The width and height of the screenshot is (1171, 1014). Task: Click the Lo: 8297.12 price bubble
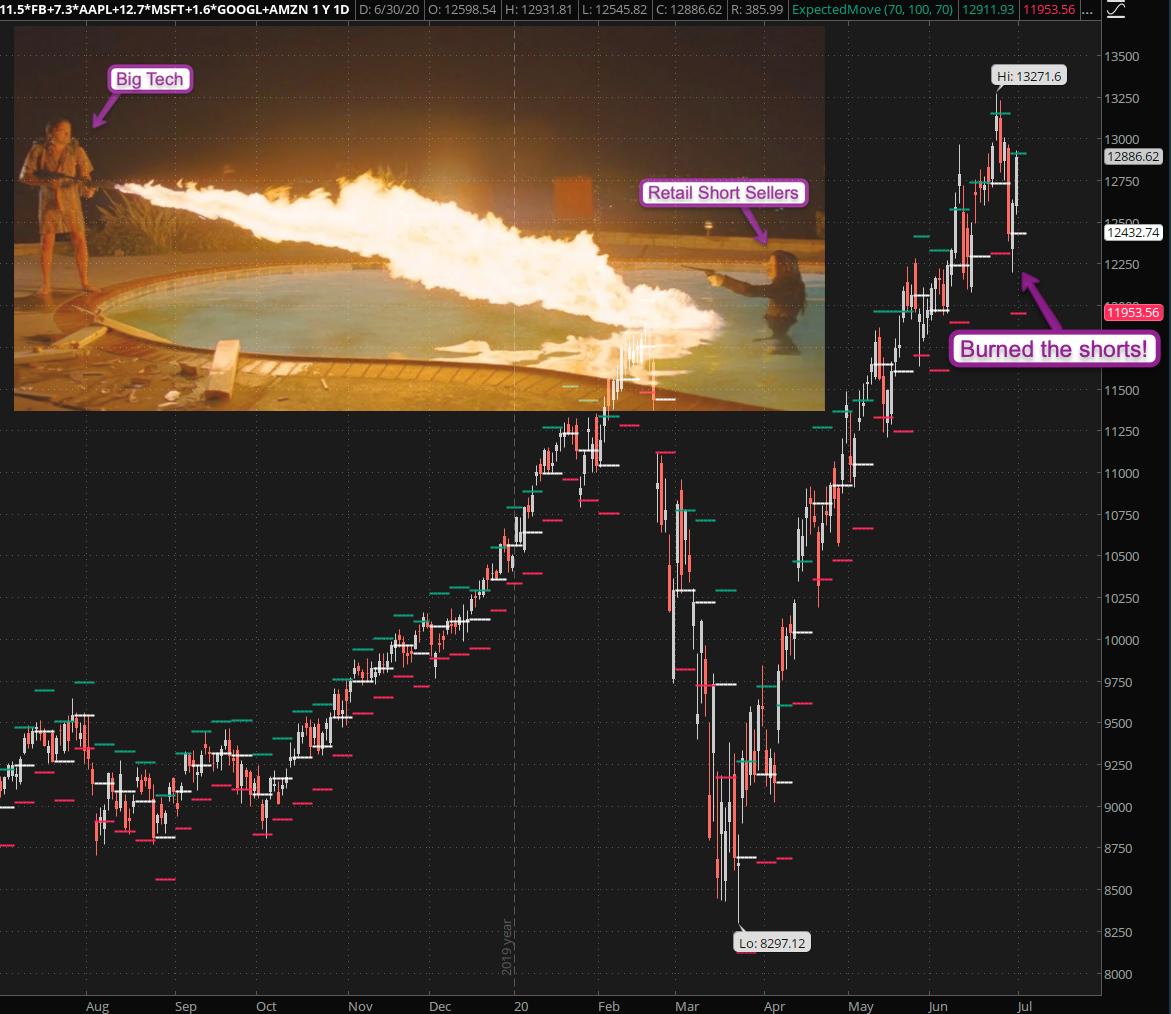772,943
